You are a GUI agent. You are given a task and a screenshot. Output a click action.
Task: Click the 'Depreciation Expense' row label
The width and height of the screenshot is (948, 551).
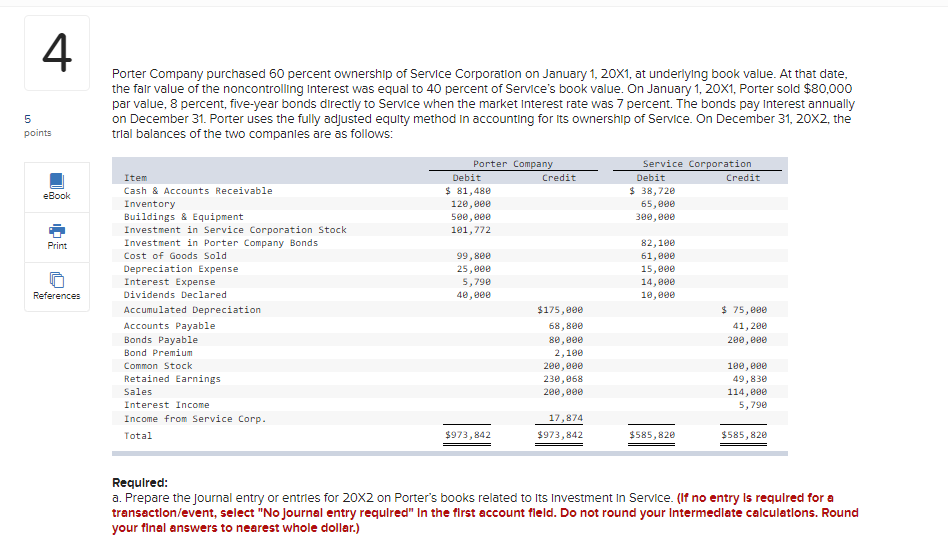click(x=181, y=269)
